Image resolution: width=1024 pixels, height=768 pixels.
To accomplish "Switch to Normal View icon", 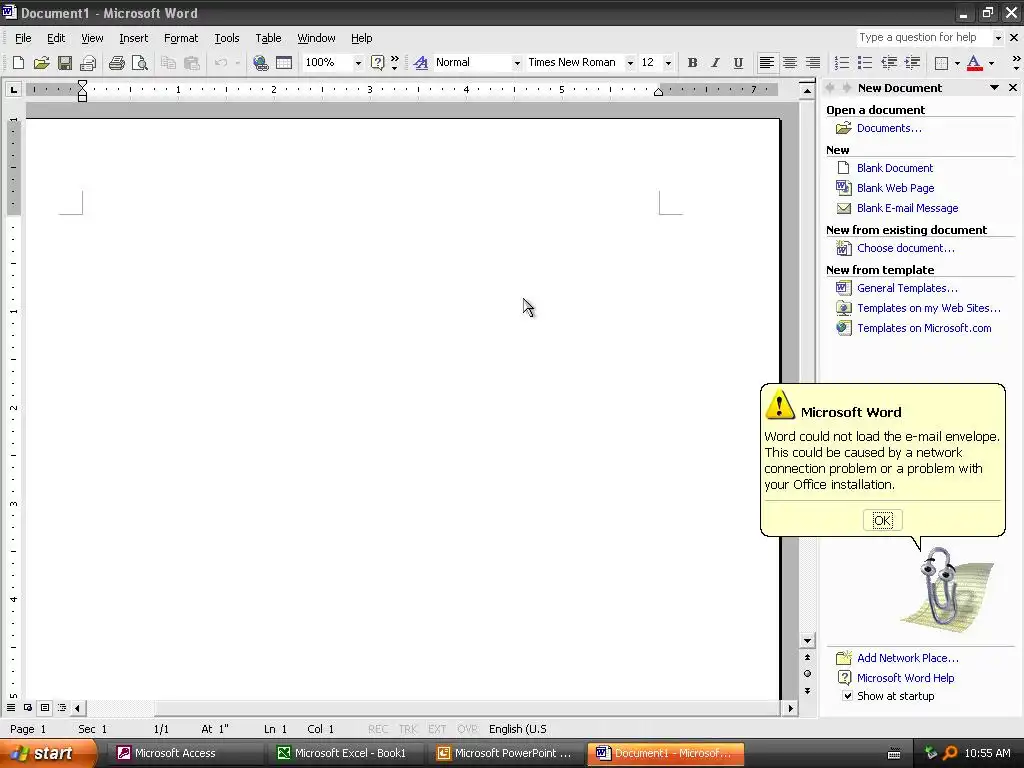I will click(11, 707).
